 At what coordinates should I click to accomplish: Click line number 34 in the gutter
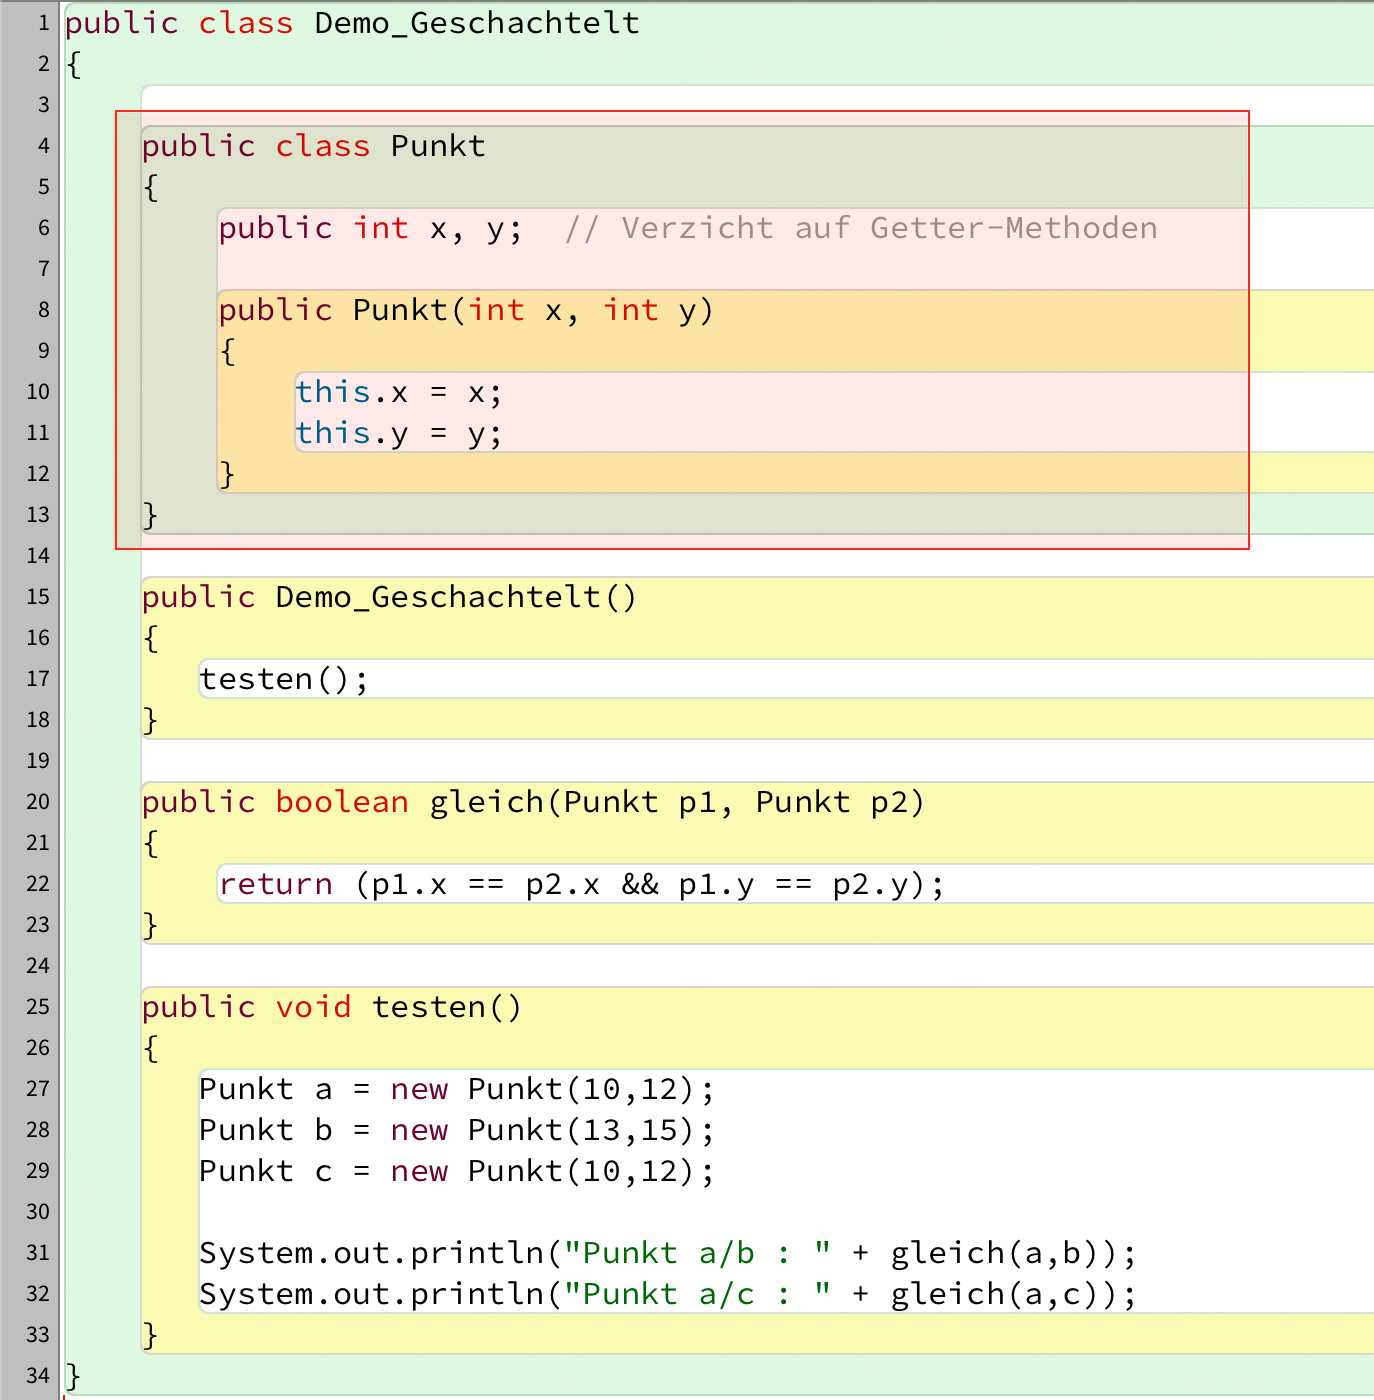(x=38, y=1376)
